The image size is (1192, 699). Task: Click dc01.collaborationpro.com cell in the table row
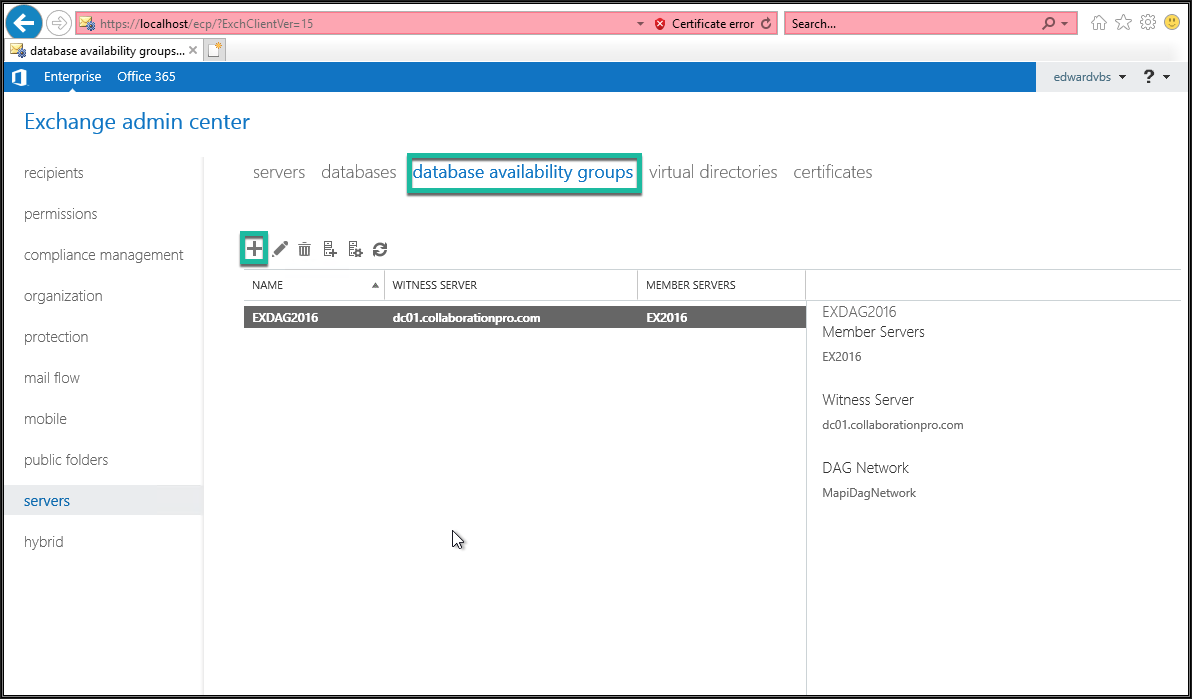click(x=466, y=318)
